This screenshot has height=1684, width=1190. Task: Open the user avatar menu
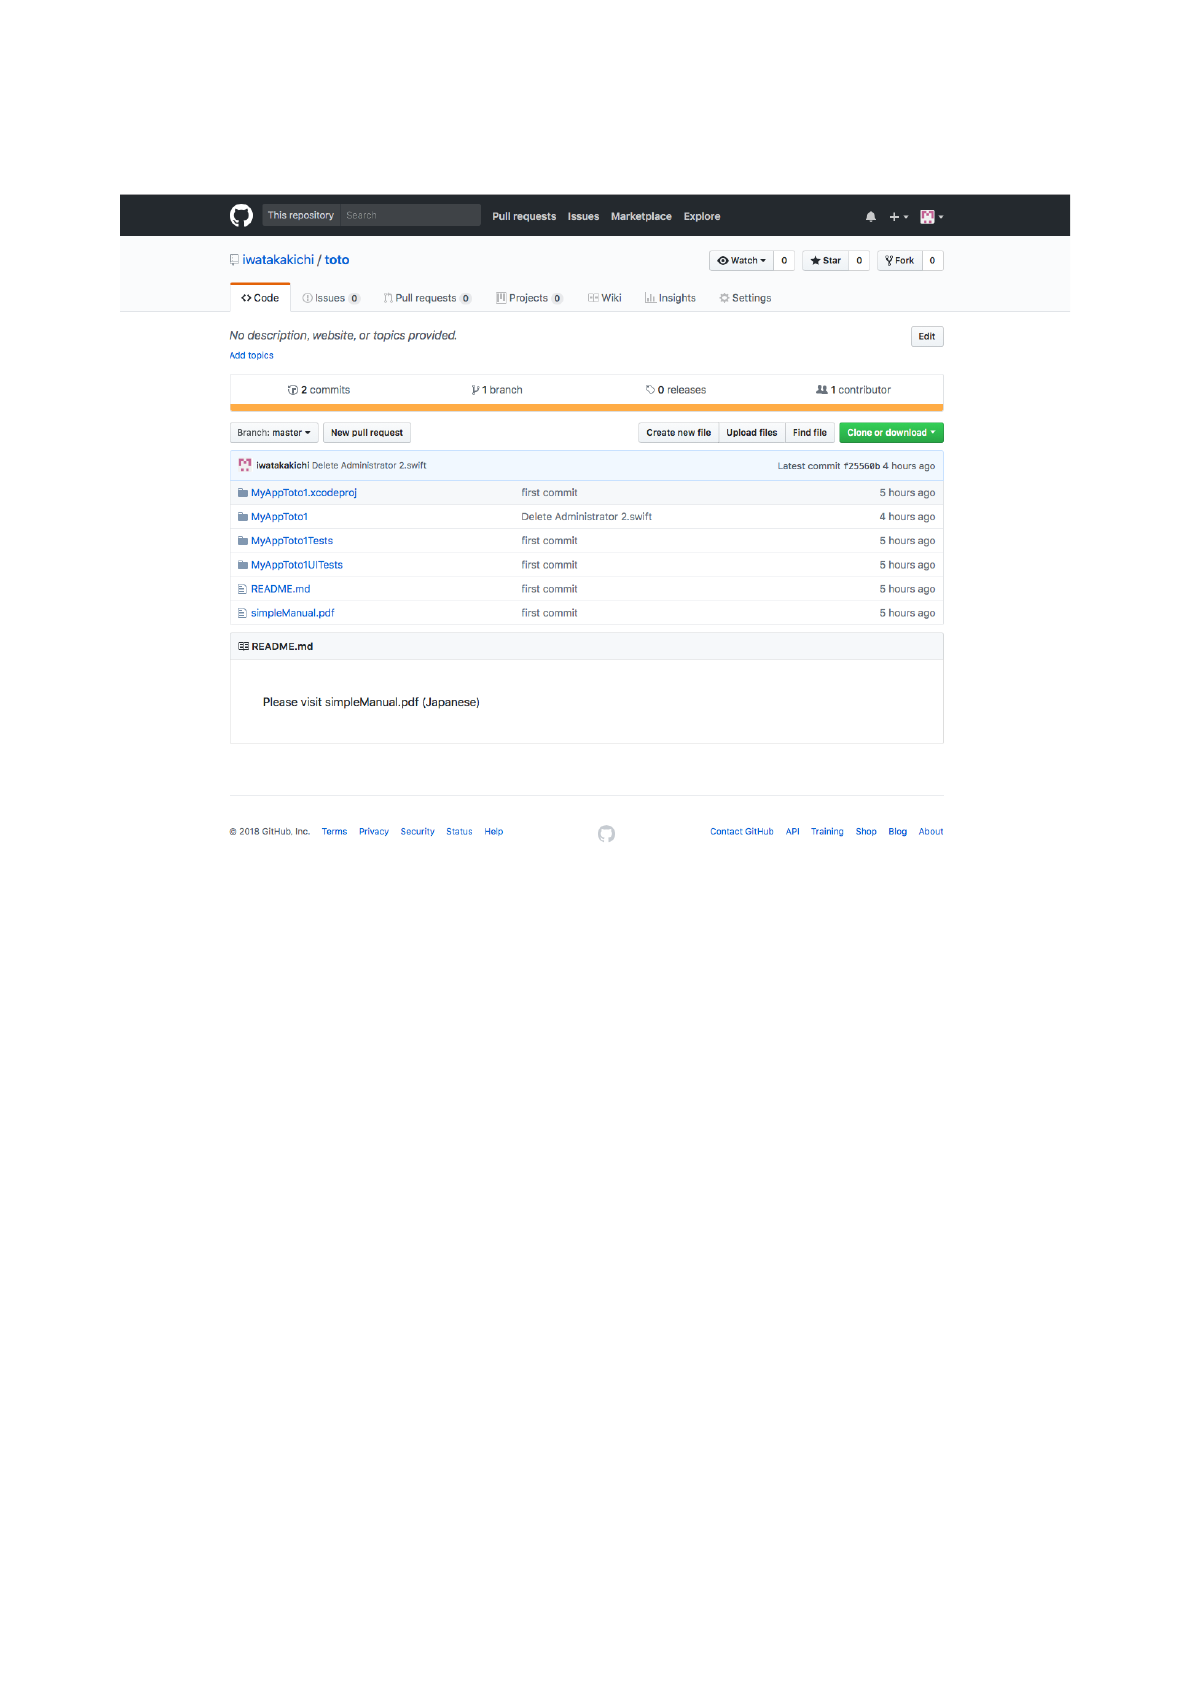(931, 216)
